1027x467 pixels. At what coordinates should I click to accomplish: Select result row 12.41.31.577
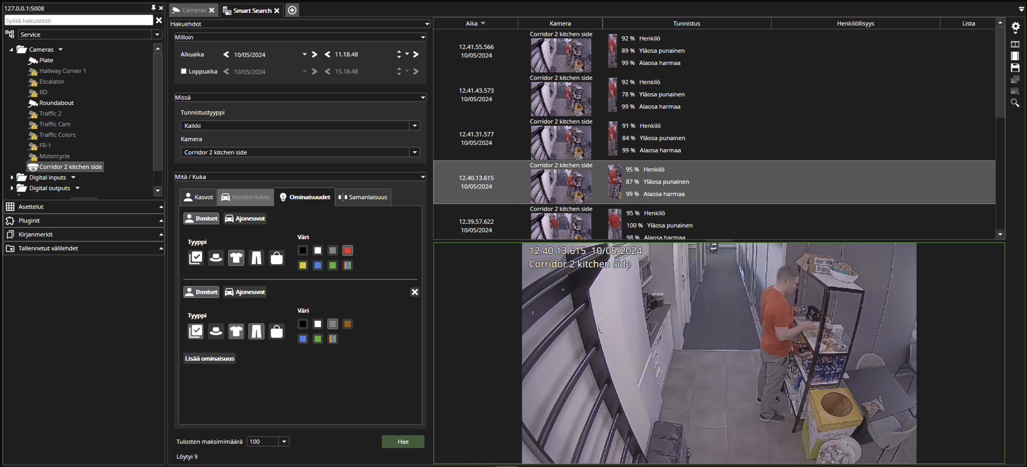[714, 138]
